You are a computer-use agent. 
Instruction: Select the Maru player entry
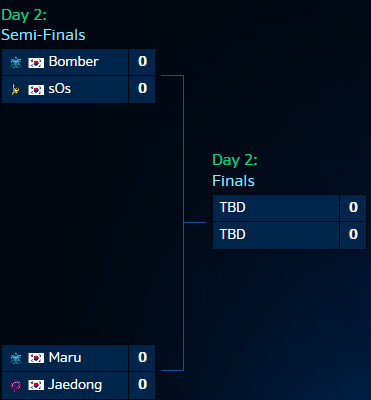tap(65, 358)
